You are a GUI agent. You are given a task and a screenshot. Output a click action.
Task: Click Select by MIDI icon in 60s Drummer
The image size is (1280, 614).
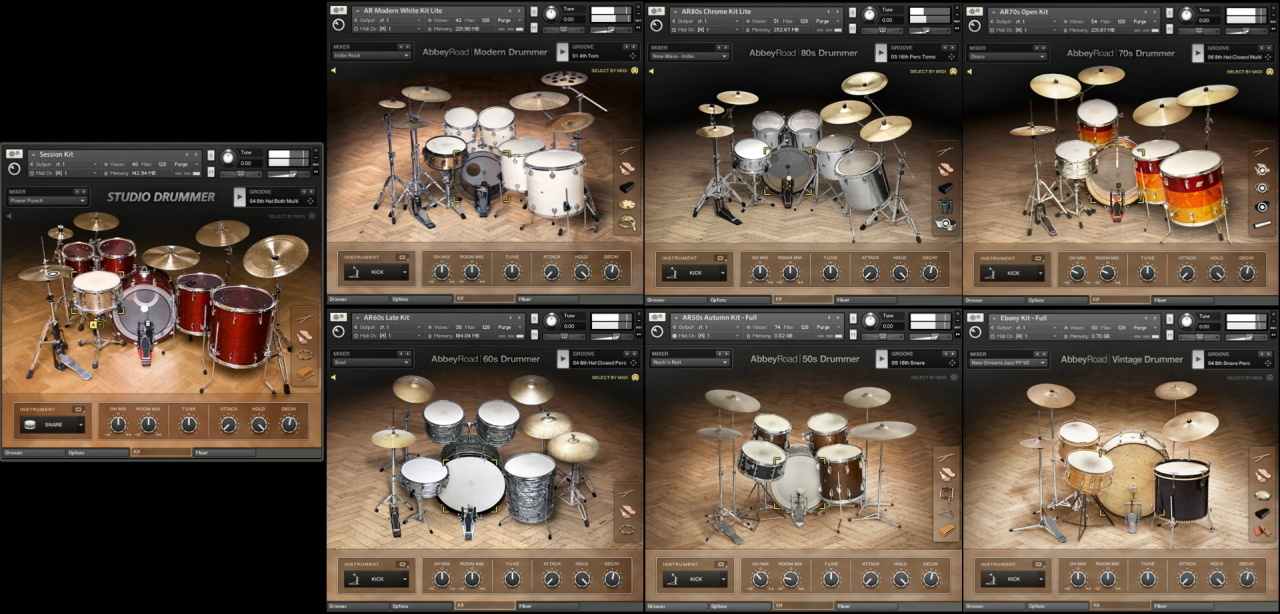pyautogui.click(x=635, y=377)
